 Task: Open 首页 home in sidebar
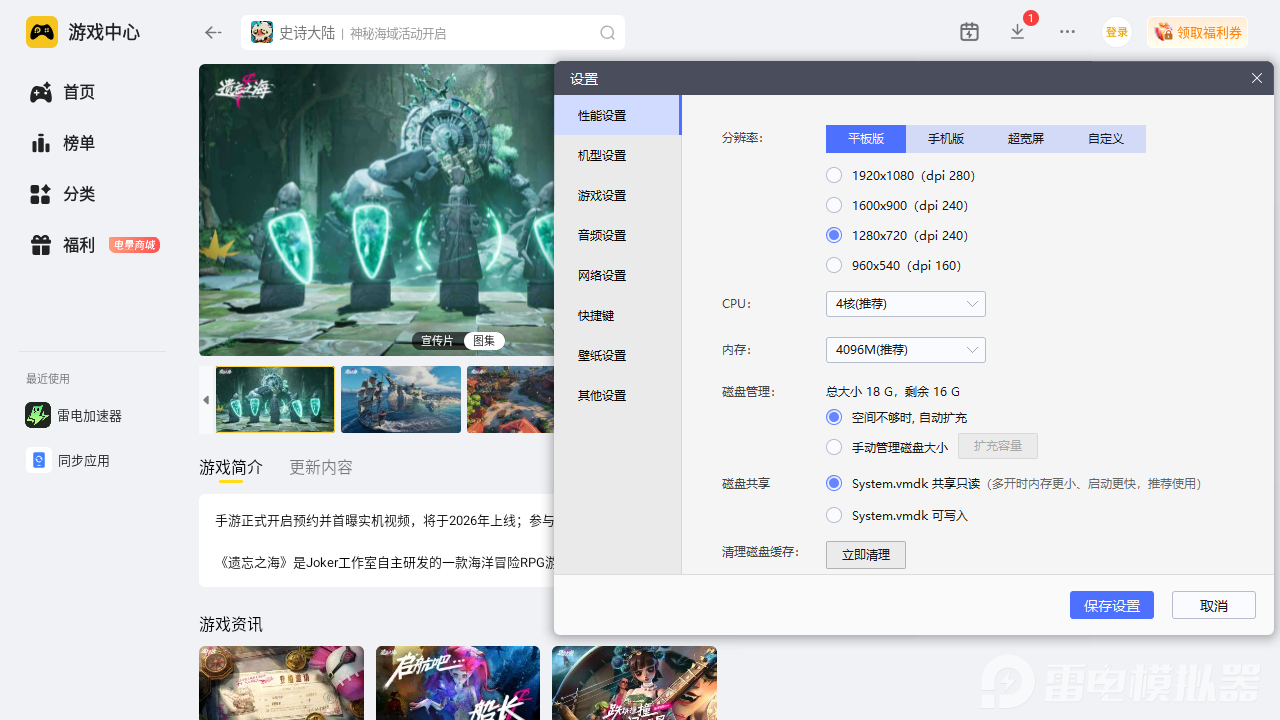(x=78, y=93)
